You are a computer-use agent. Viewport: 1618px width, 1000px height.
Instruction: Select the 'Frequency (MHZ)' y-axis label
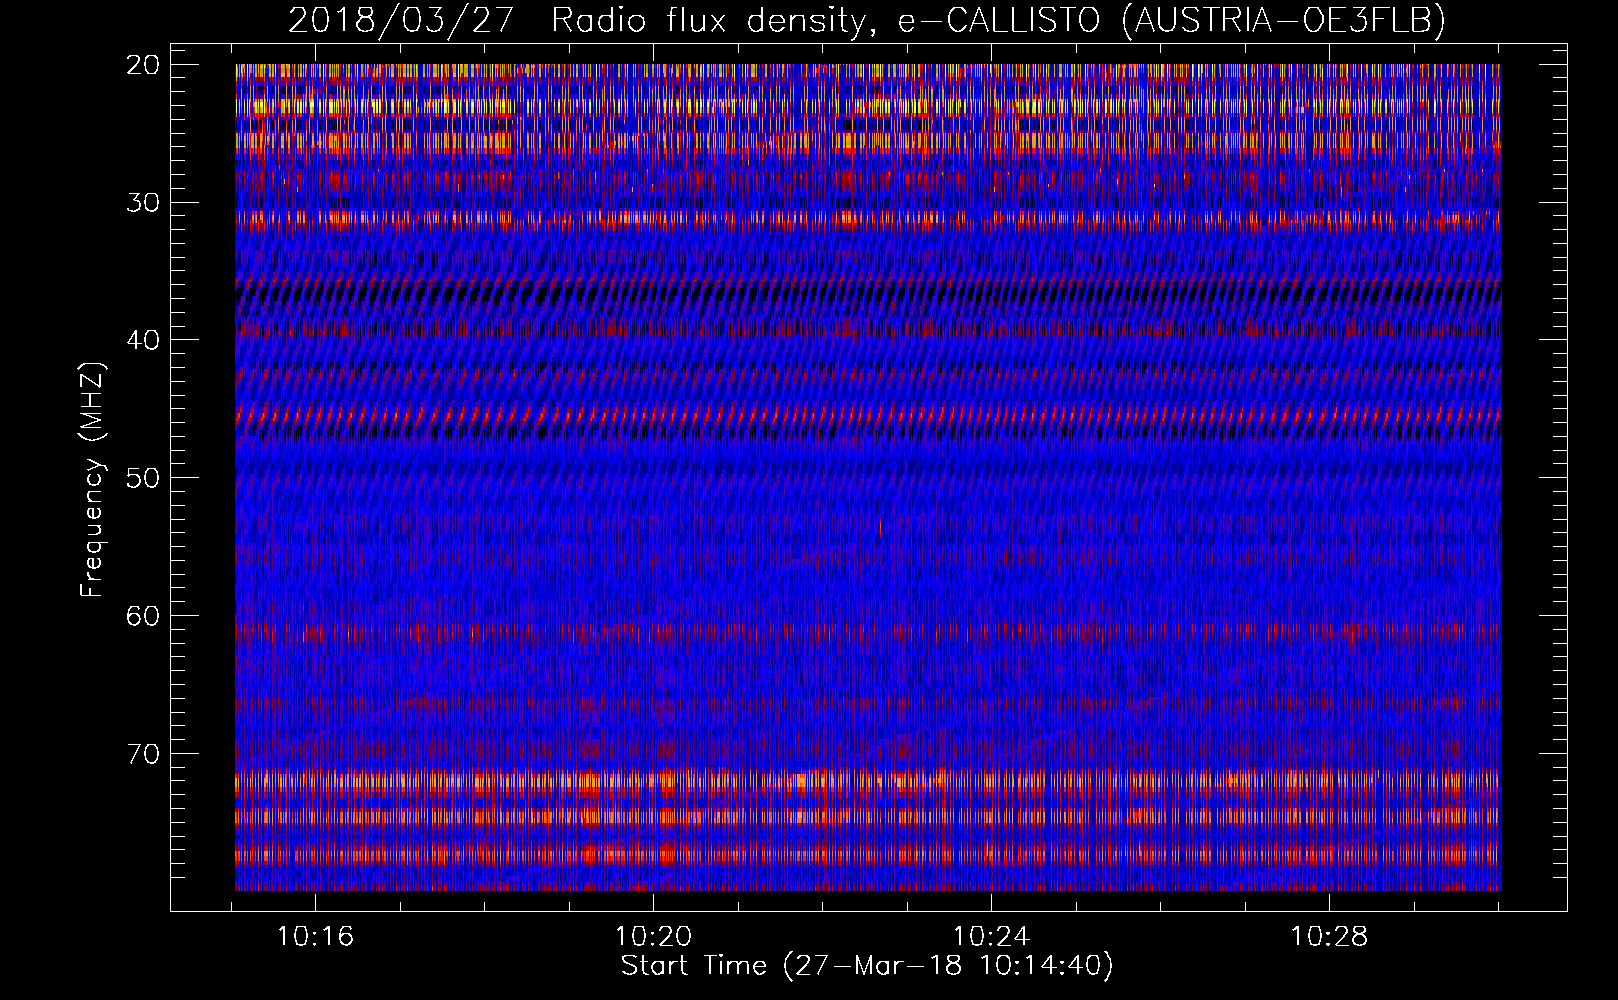coord(92,479)
